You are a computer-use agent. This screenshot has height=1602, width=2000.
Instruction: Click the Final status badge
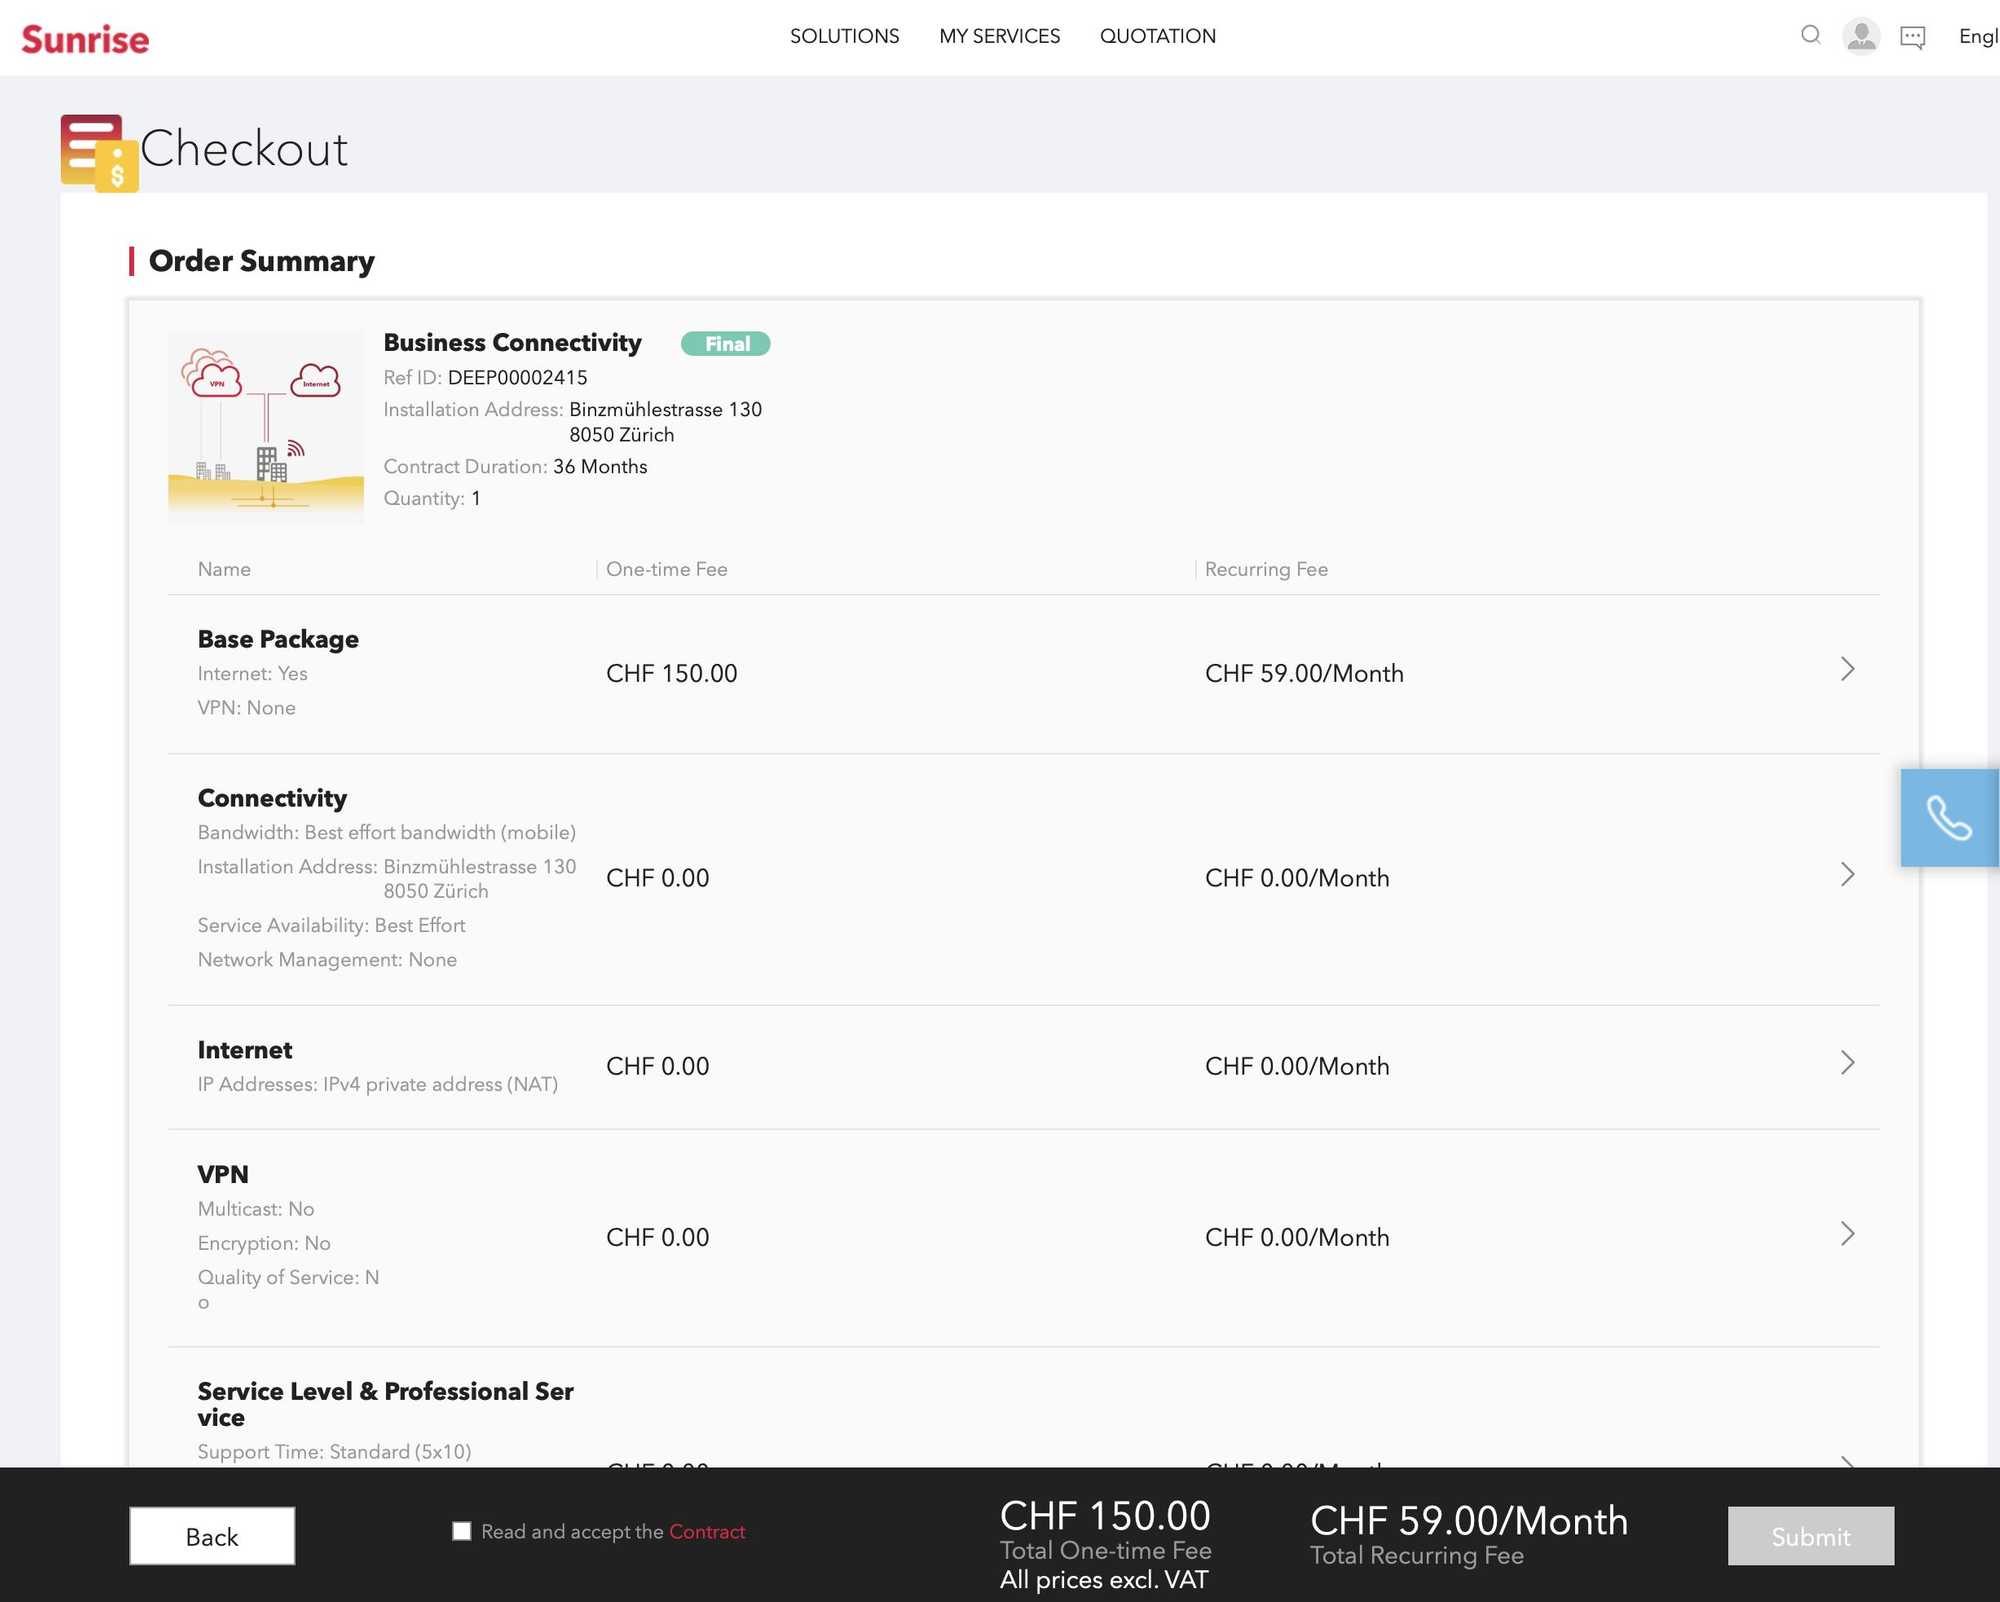click(x=726, y=344)
